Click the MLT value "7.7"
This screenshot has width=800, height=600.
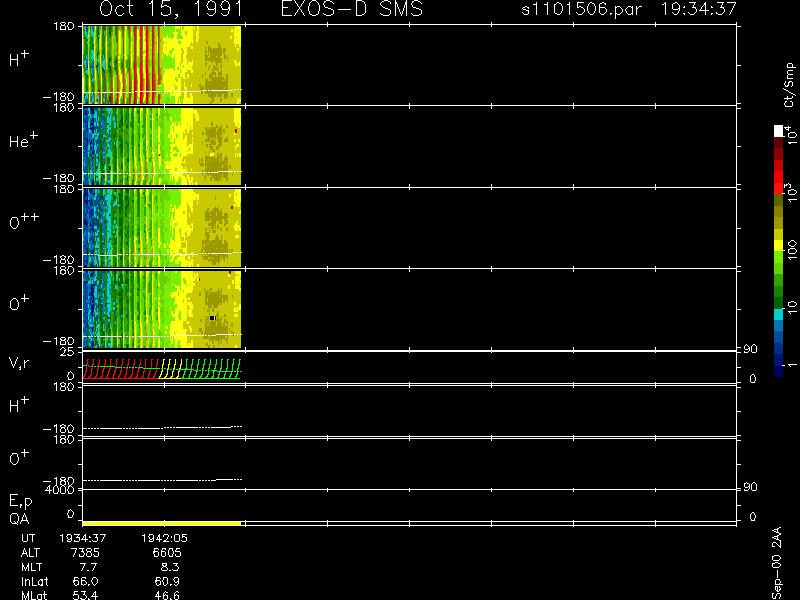pos(88,567)
